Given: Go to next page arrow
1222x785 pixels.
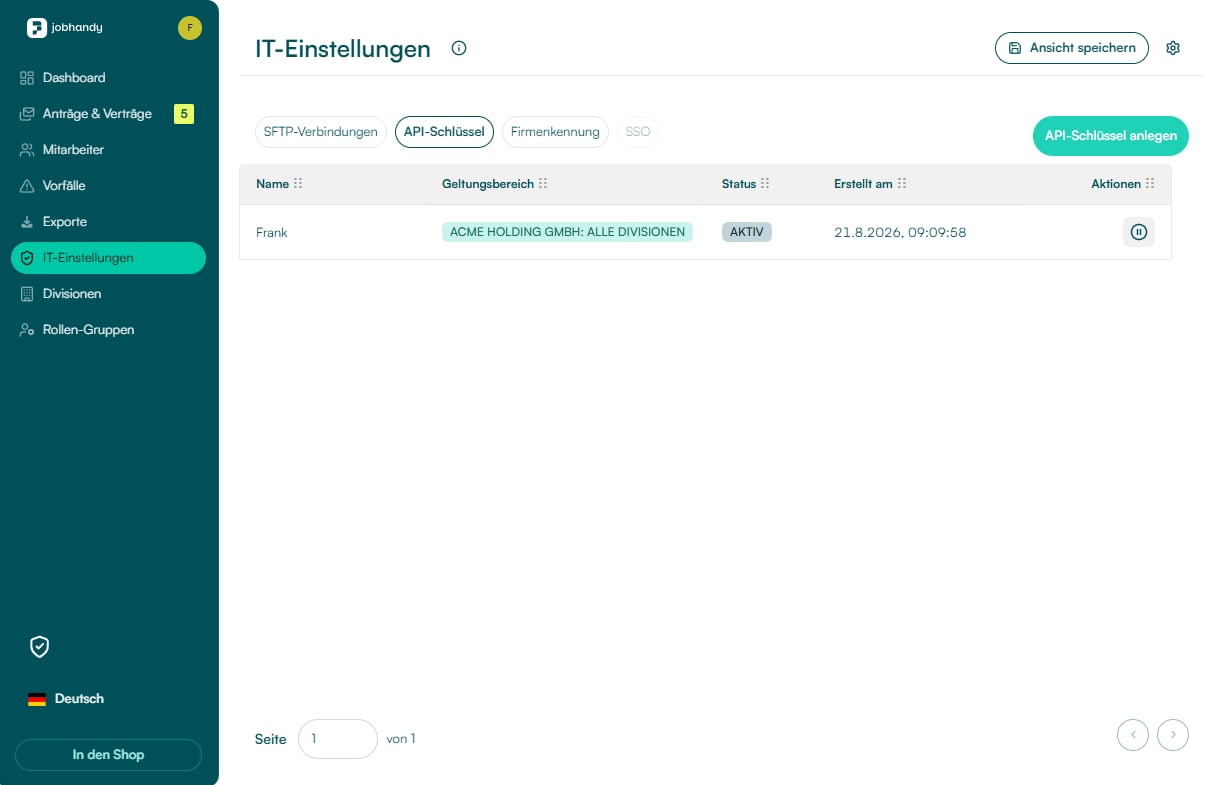Looking at the screenshot, I should point(1173,735).
